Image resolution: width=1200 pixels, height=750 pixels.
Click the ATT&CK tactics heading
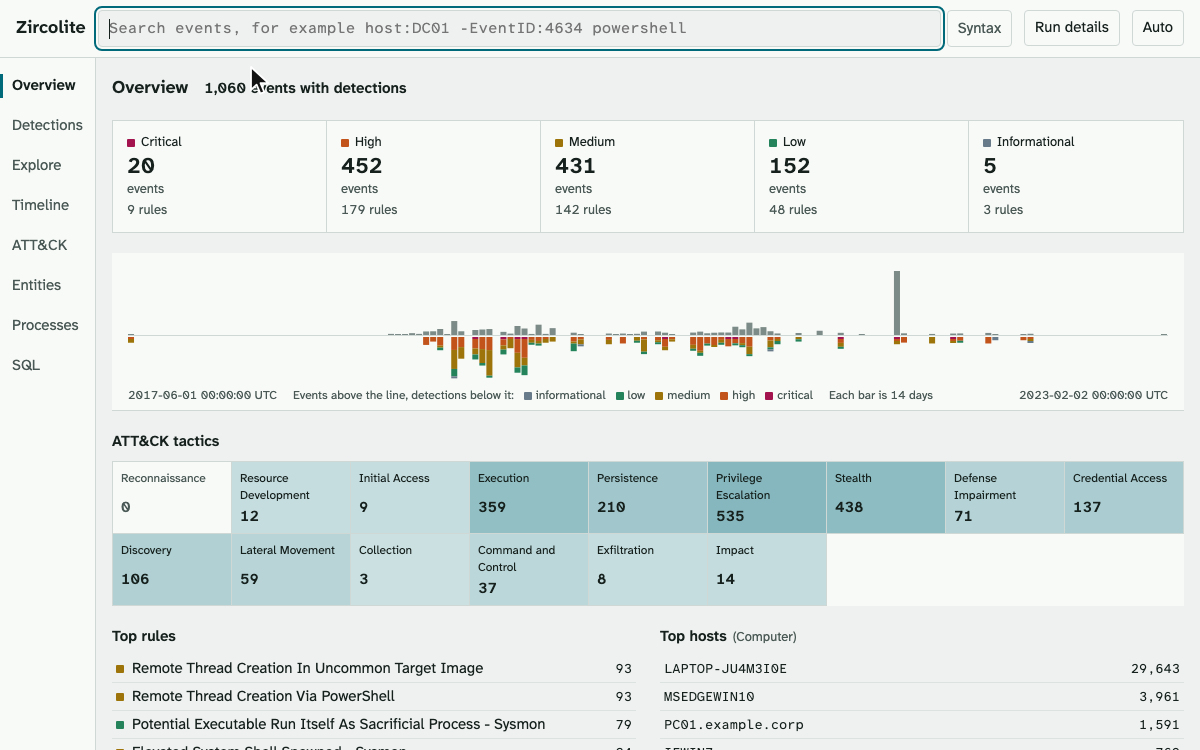click(165, 441)
